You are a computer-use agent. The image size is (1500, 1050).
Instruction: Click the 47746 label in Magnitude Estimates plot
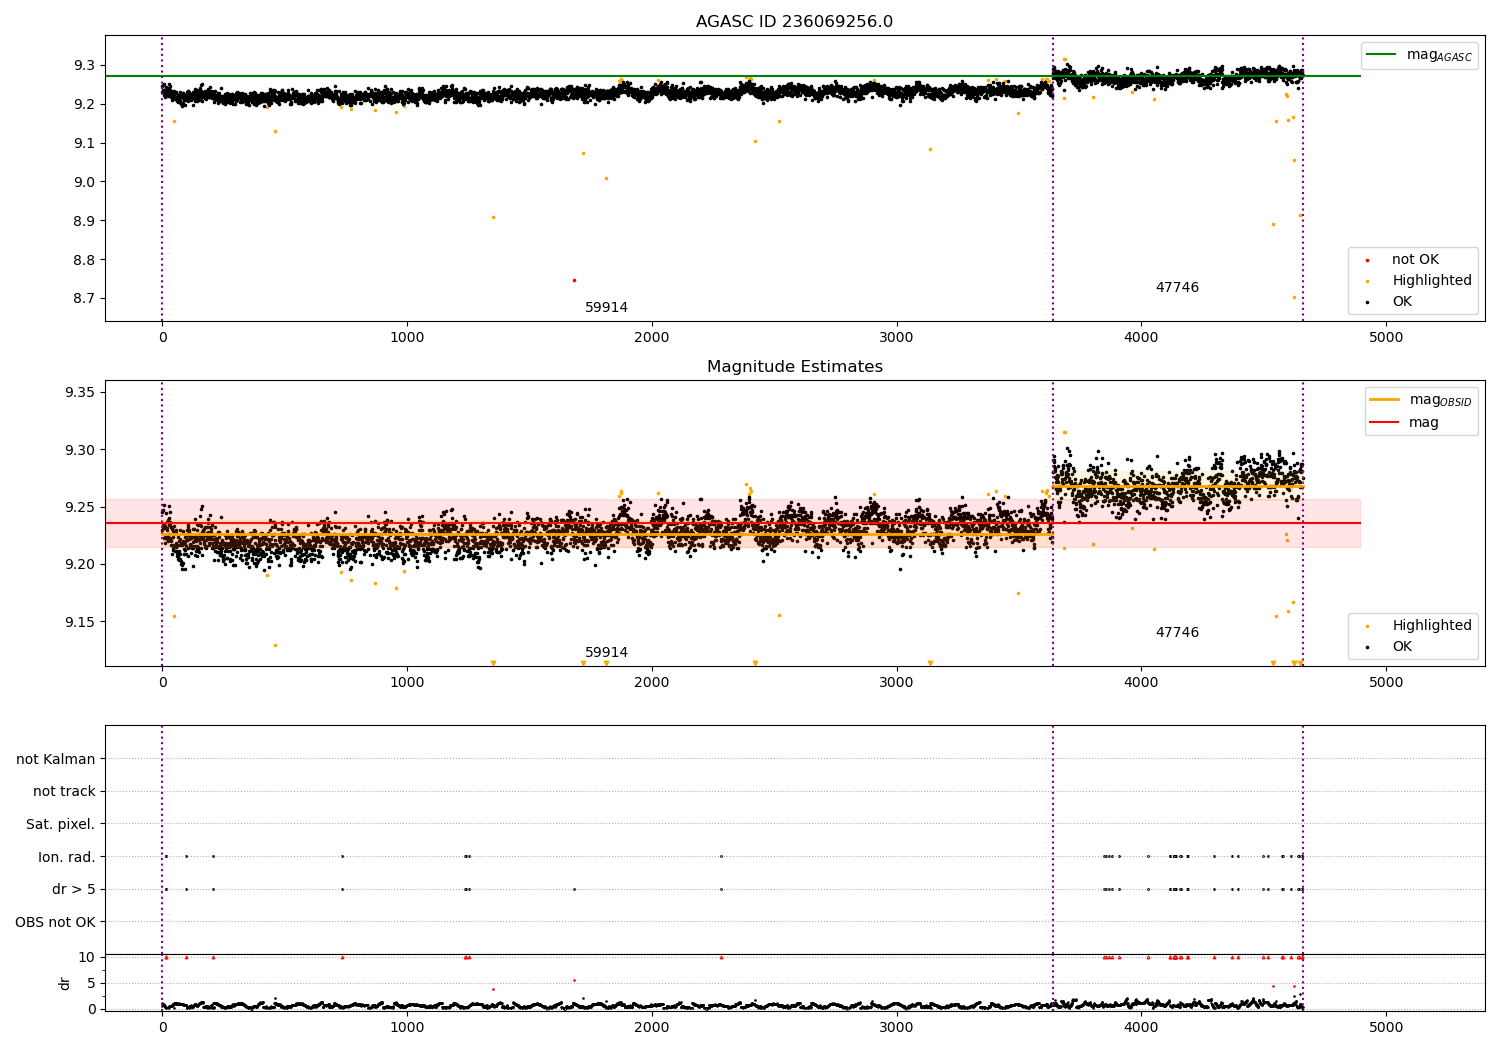[x=1177, y=633]
